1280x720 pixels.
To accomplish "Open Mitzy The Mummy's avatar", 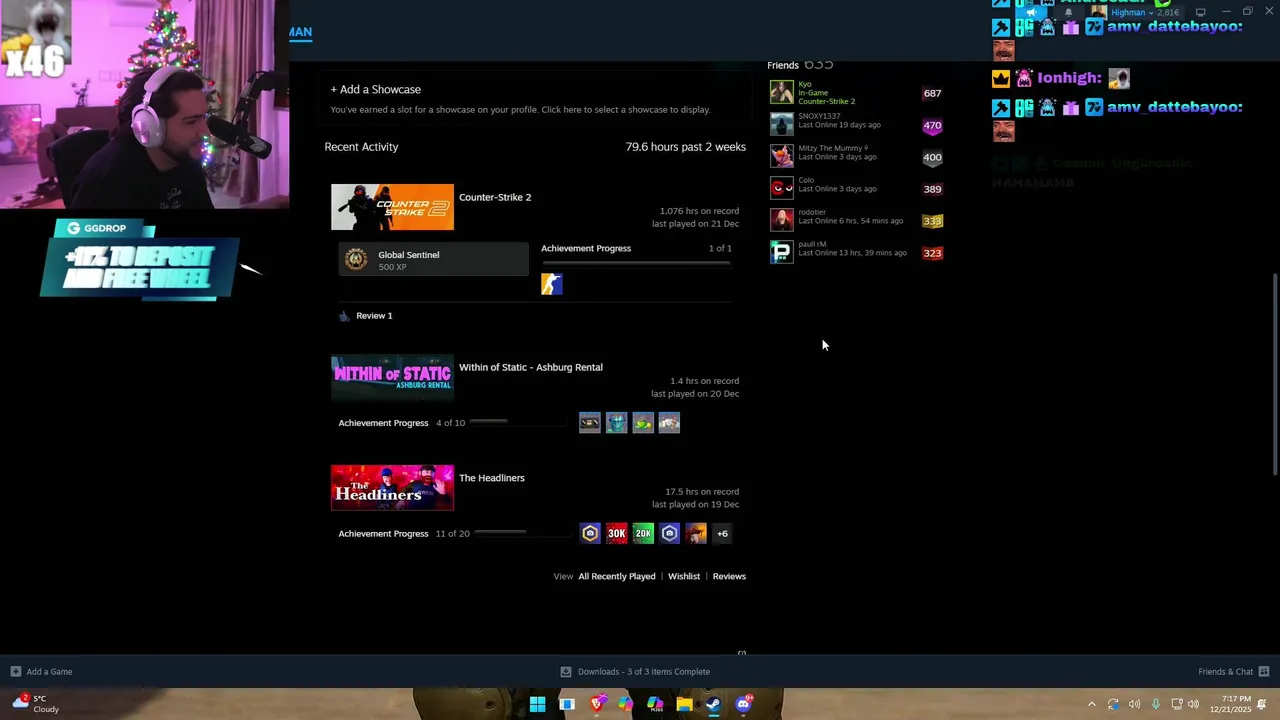I will (x=782, y=156).
